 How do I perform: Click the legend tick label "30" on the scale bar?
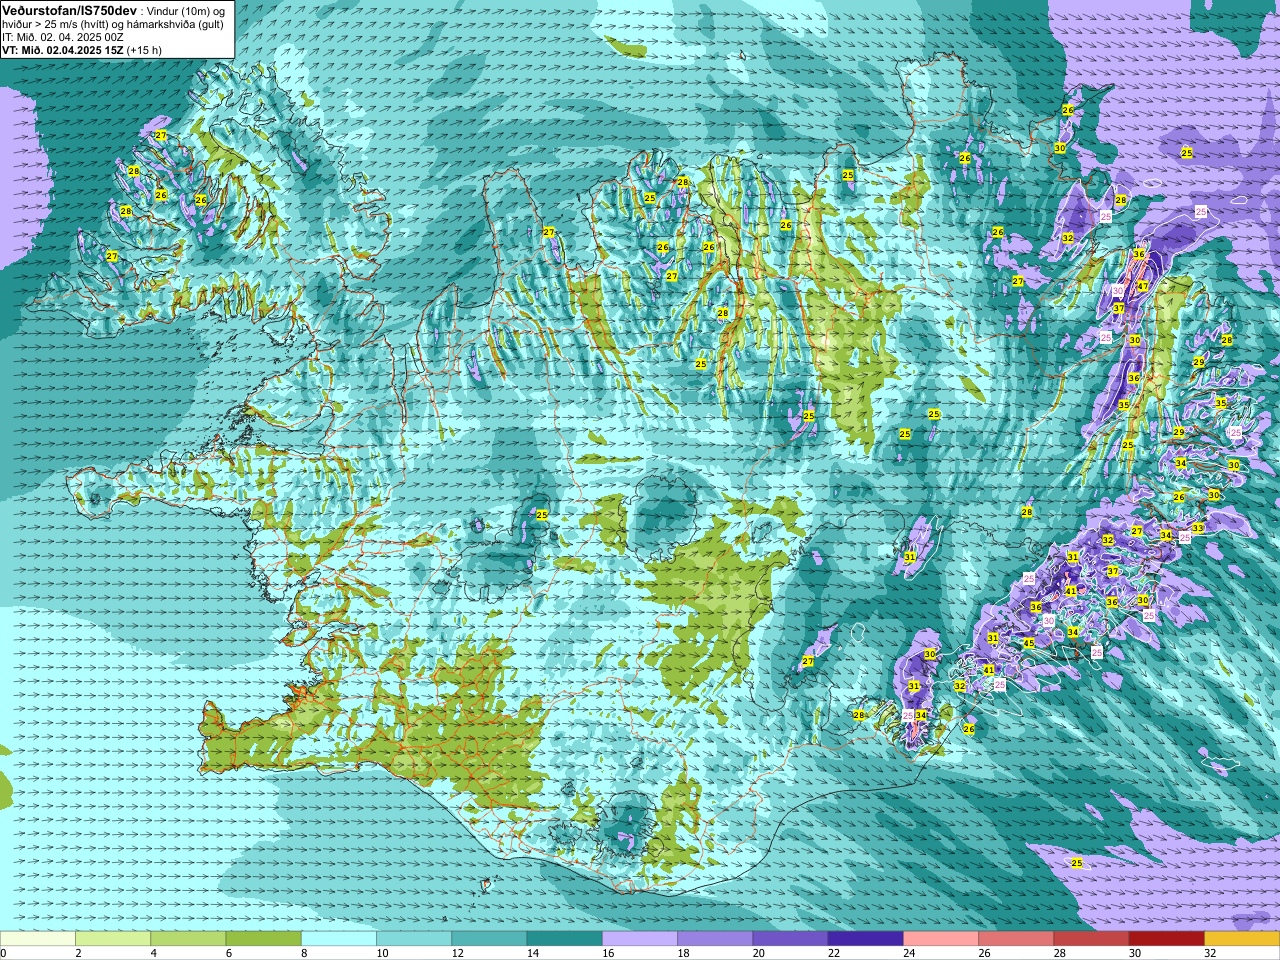(x=1134, y=953)
